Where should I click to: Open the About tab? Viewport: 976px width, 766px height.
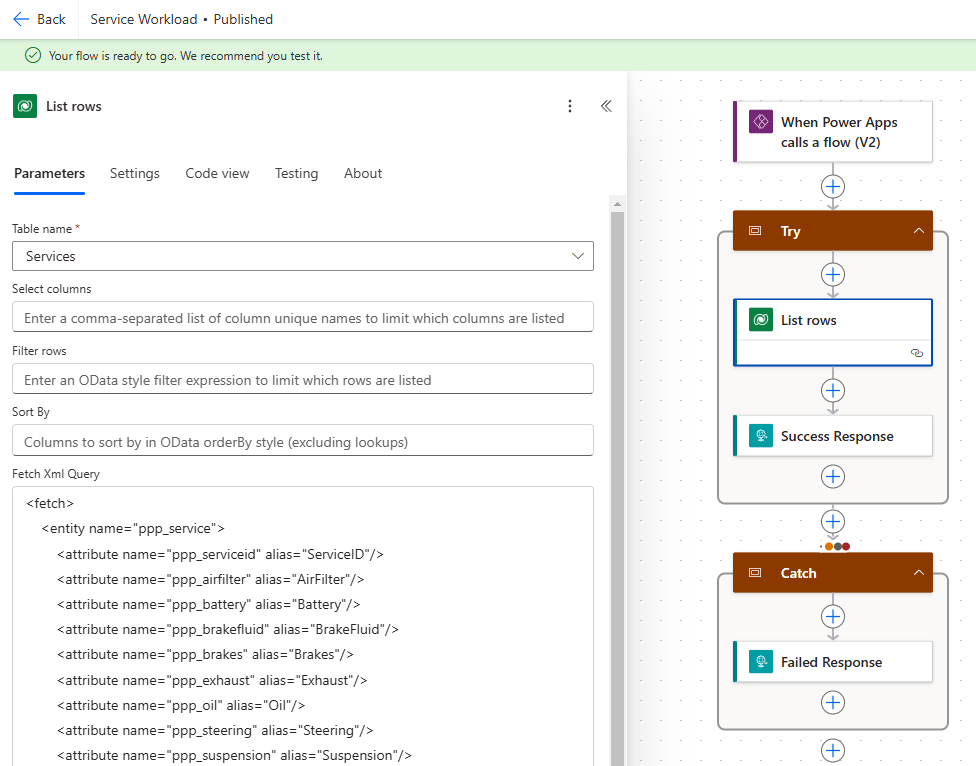click(363, 173)
